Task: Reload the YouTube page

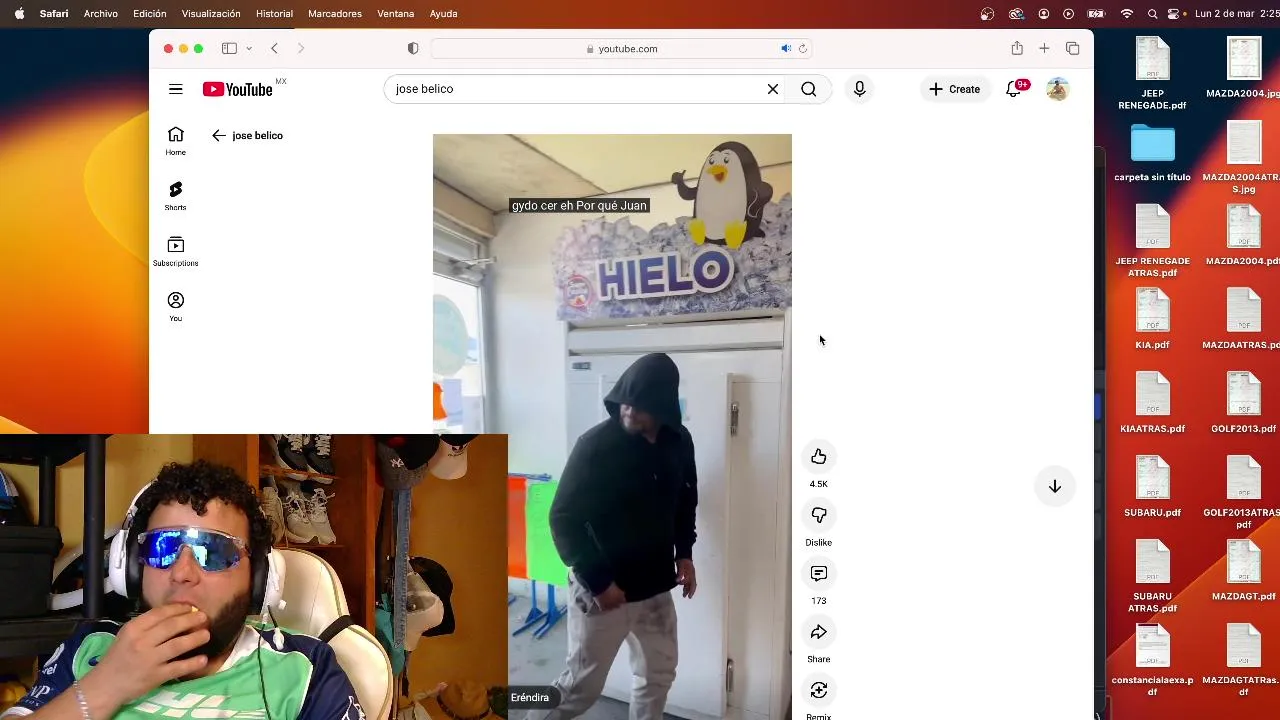Action: (x=803, y=48)
